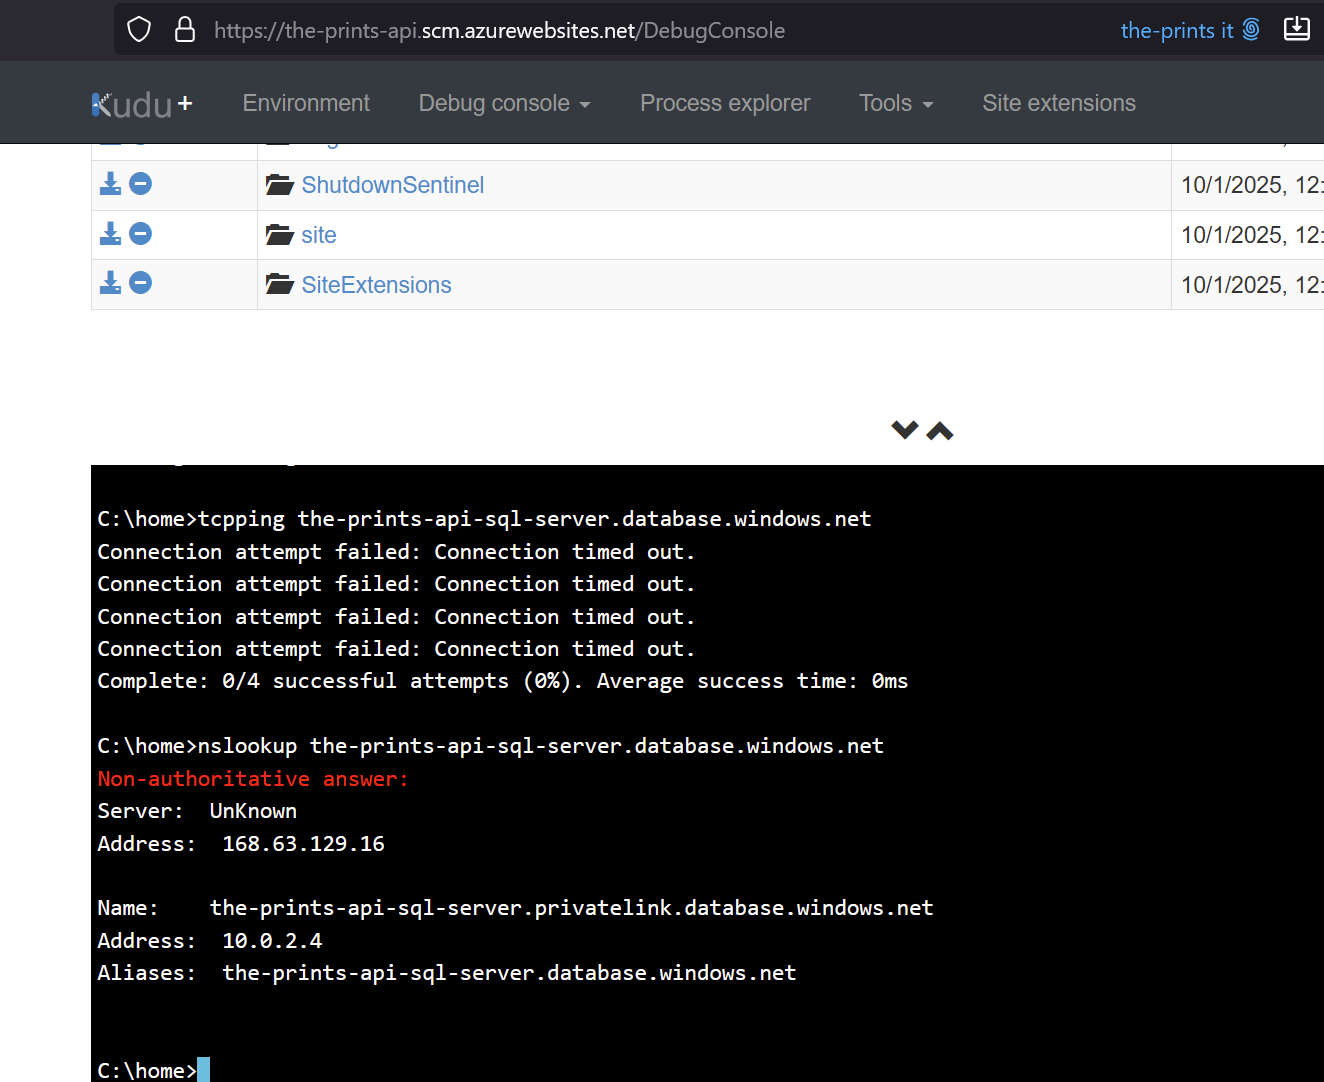The width and height of the screenshot is (1324, 1082).
Task: Click the Server: UnKnown line
Action: [197, 811]
